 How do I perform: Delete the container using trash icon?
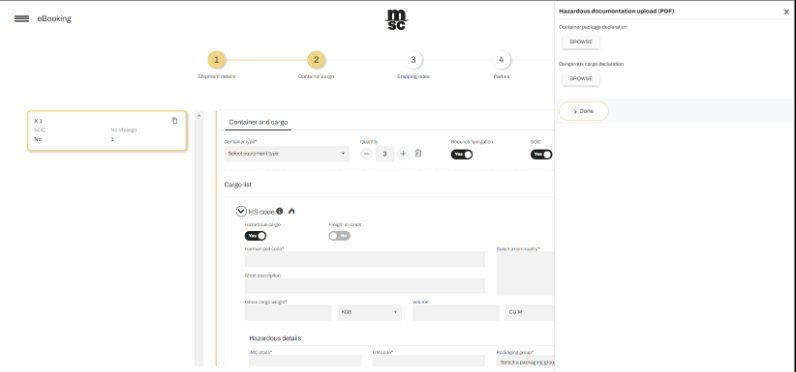coord(418,153)
